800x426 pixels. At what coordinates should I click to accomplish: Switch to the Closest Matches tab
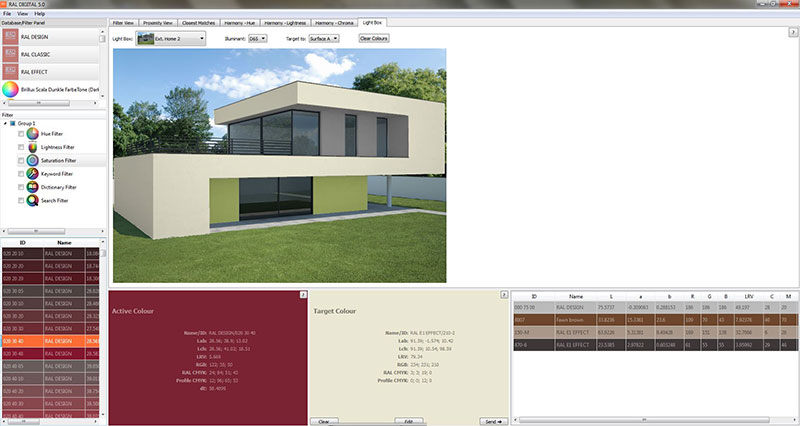198,23
